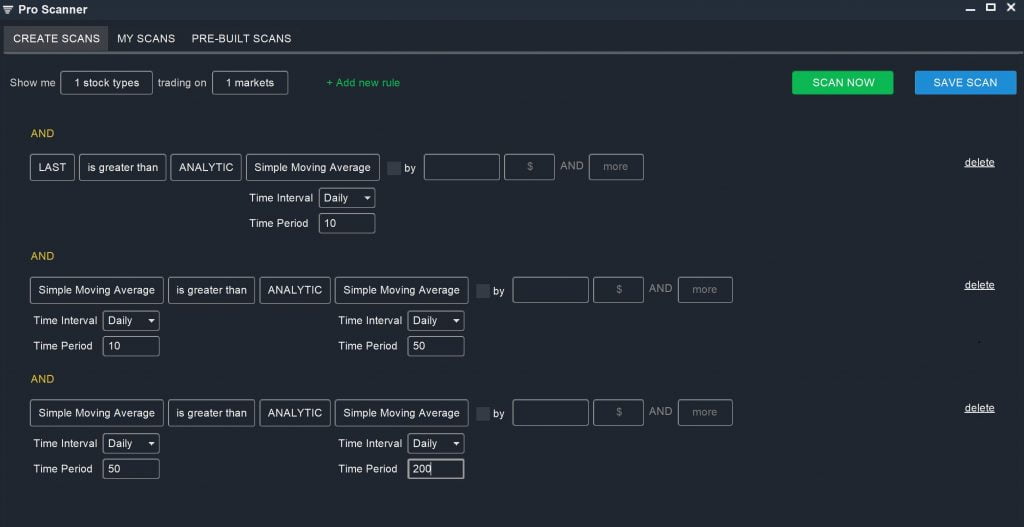
Task: Click the Pro Scanner funnel icon
Action: coord(8,10)
